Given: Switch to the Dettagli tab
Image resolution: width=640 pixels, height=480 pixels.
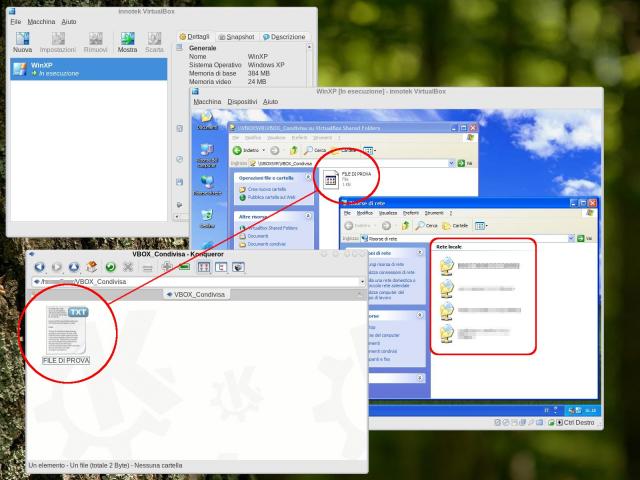Looking at the screenshot, I should (195, 37).
